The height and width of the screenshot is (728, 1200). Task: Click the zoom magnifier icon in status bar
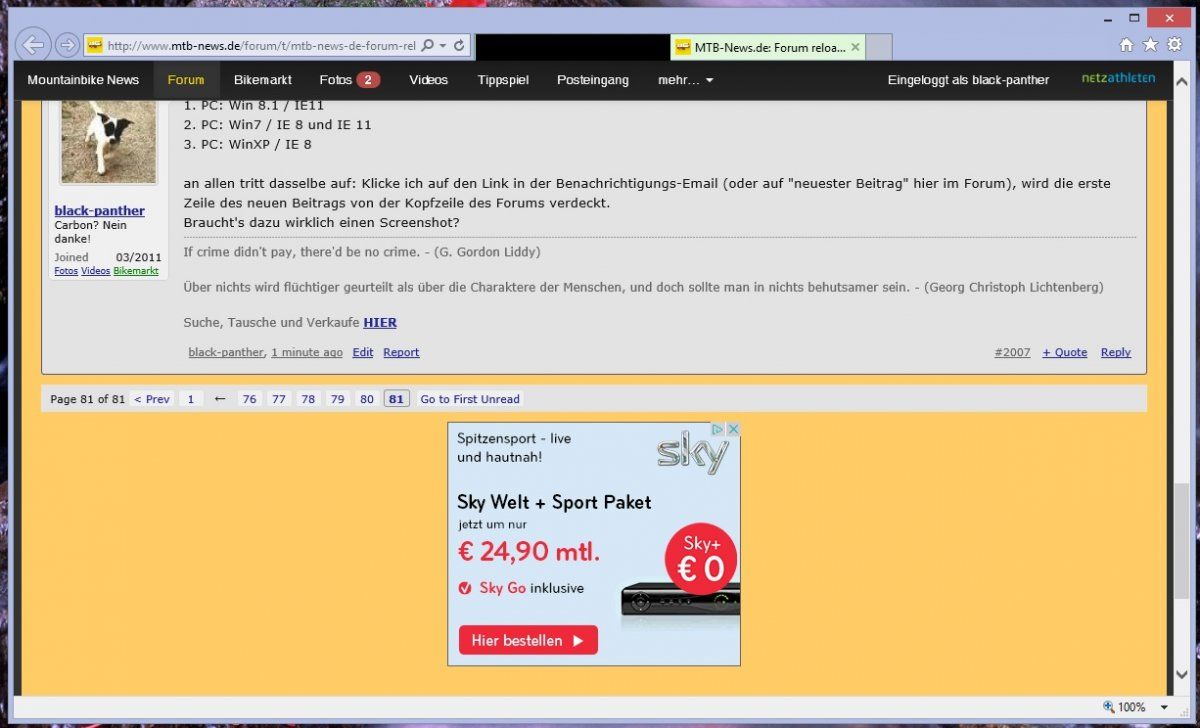pos(1109,707)
